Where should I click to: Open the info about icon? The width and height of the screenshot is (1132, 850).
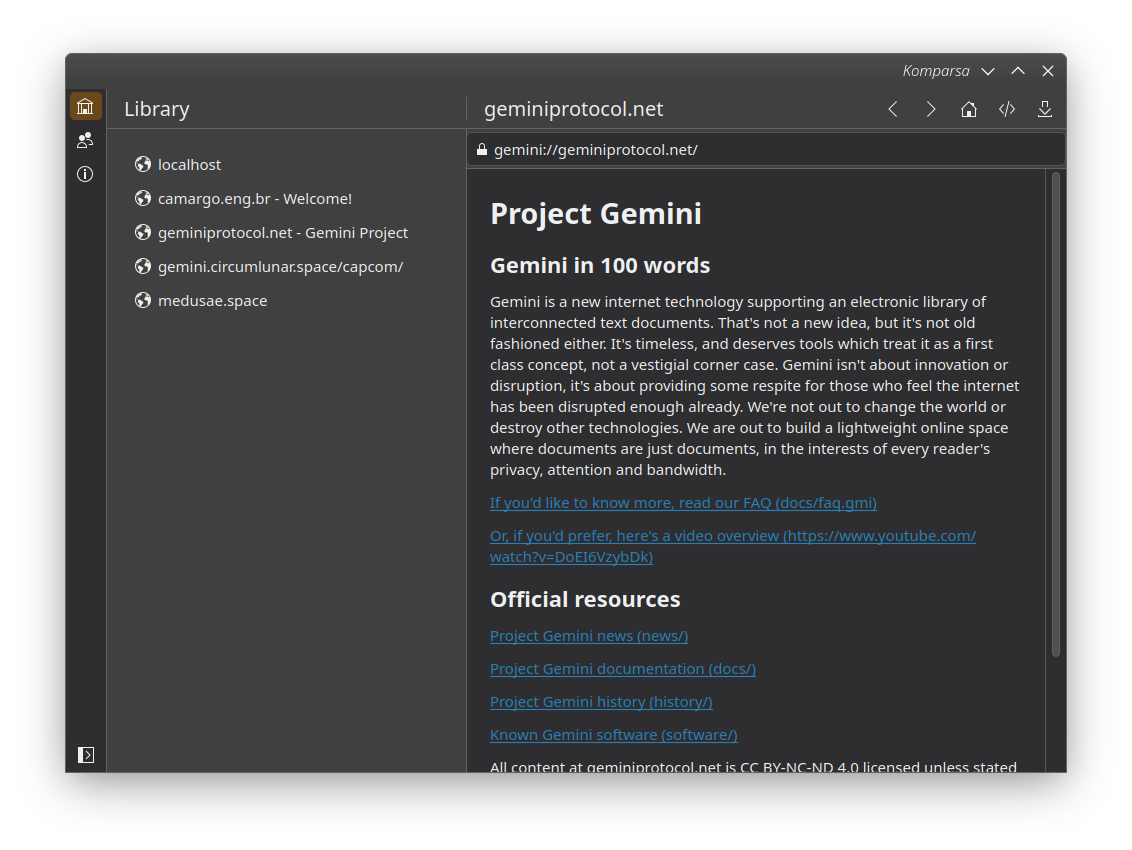85,174
